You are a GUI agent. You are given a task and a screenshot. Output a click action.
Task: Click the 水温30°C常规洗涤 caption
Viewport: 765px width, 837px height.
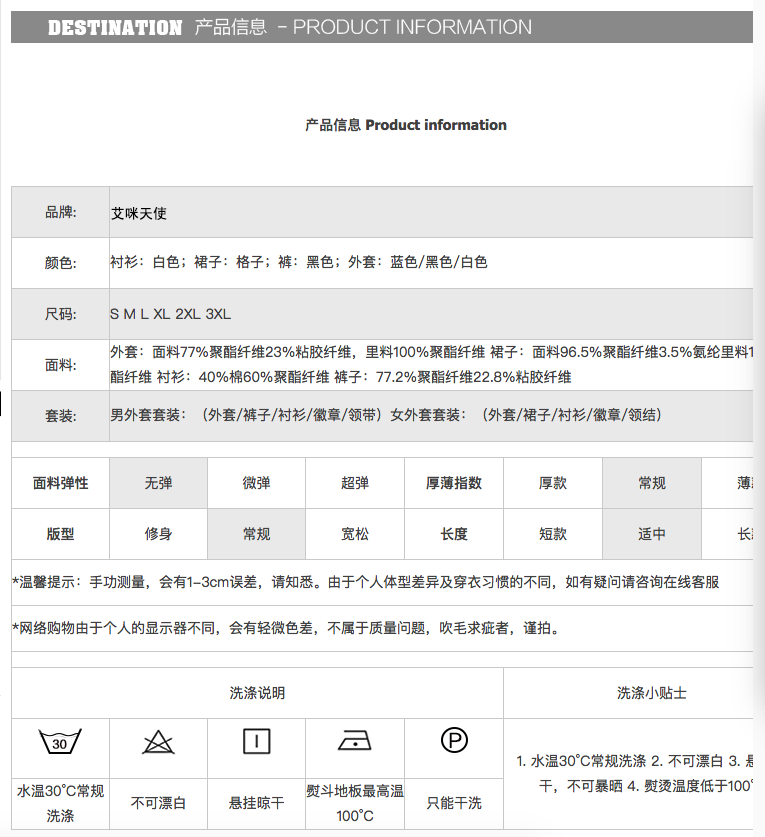click(60, 803)
